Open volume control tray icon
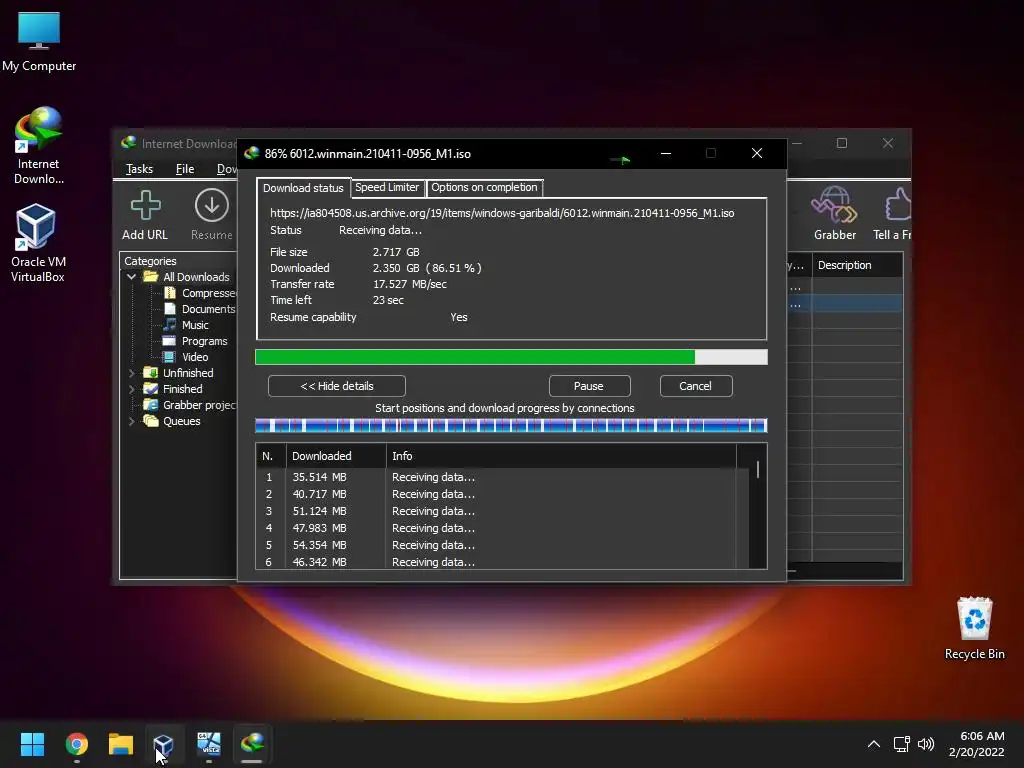1024x768 pixels. [926, 744]
